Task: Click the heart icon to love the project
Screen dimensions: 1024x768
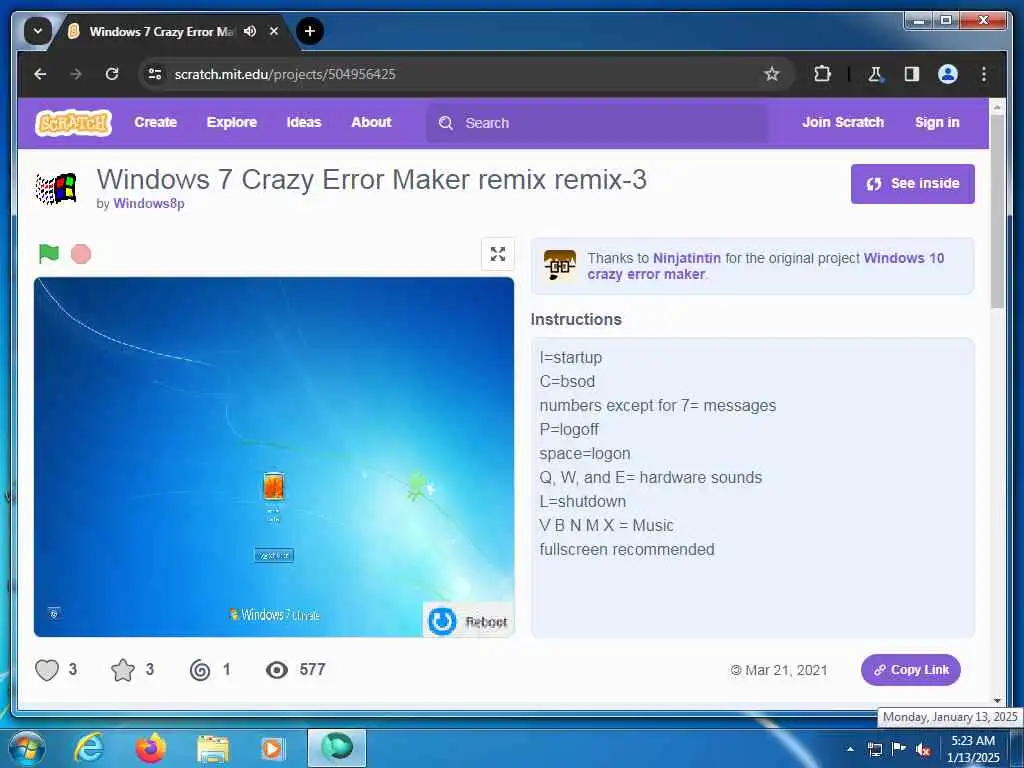Action: pyautogui.click(x=47, y=670)
